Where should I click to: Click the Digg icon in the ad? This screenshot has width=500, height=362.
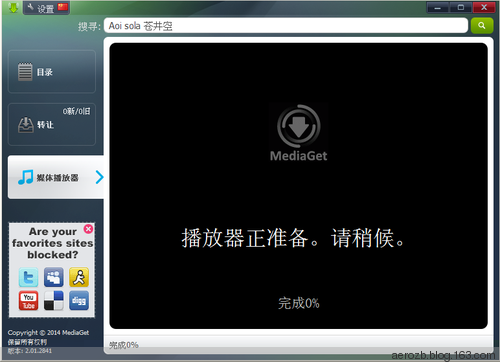coord(79,301)
